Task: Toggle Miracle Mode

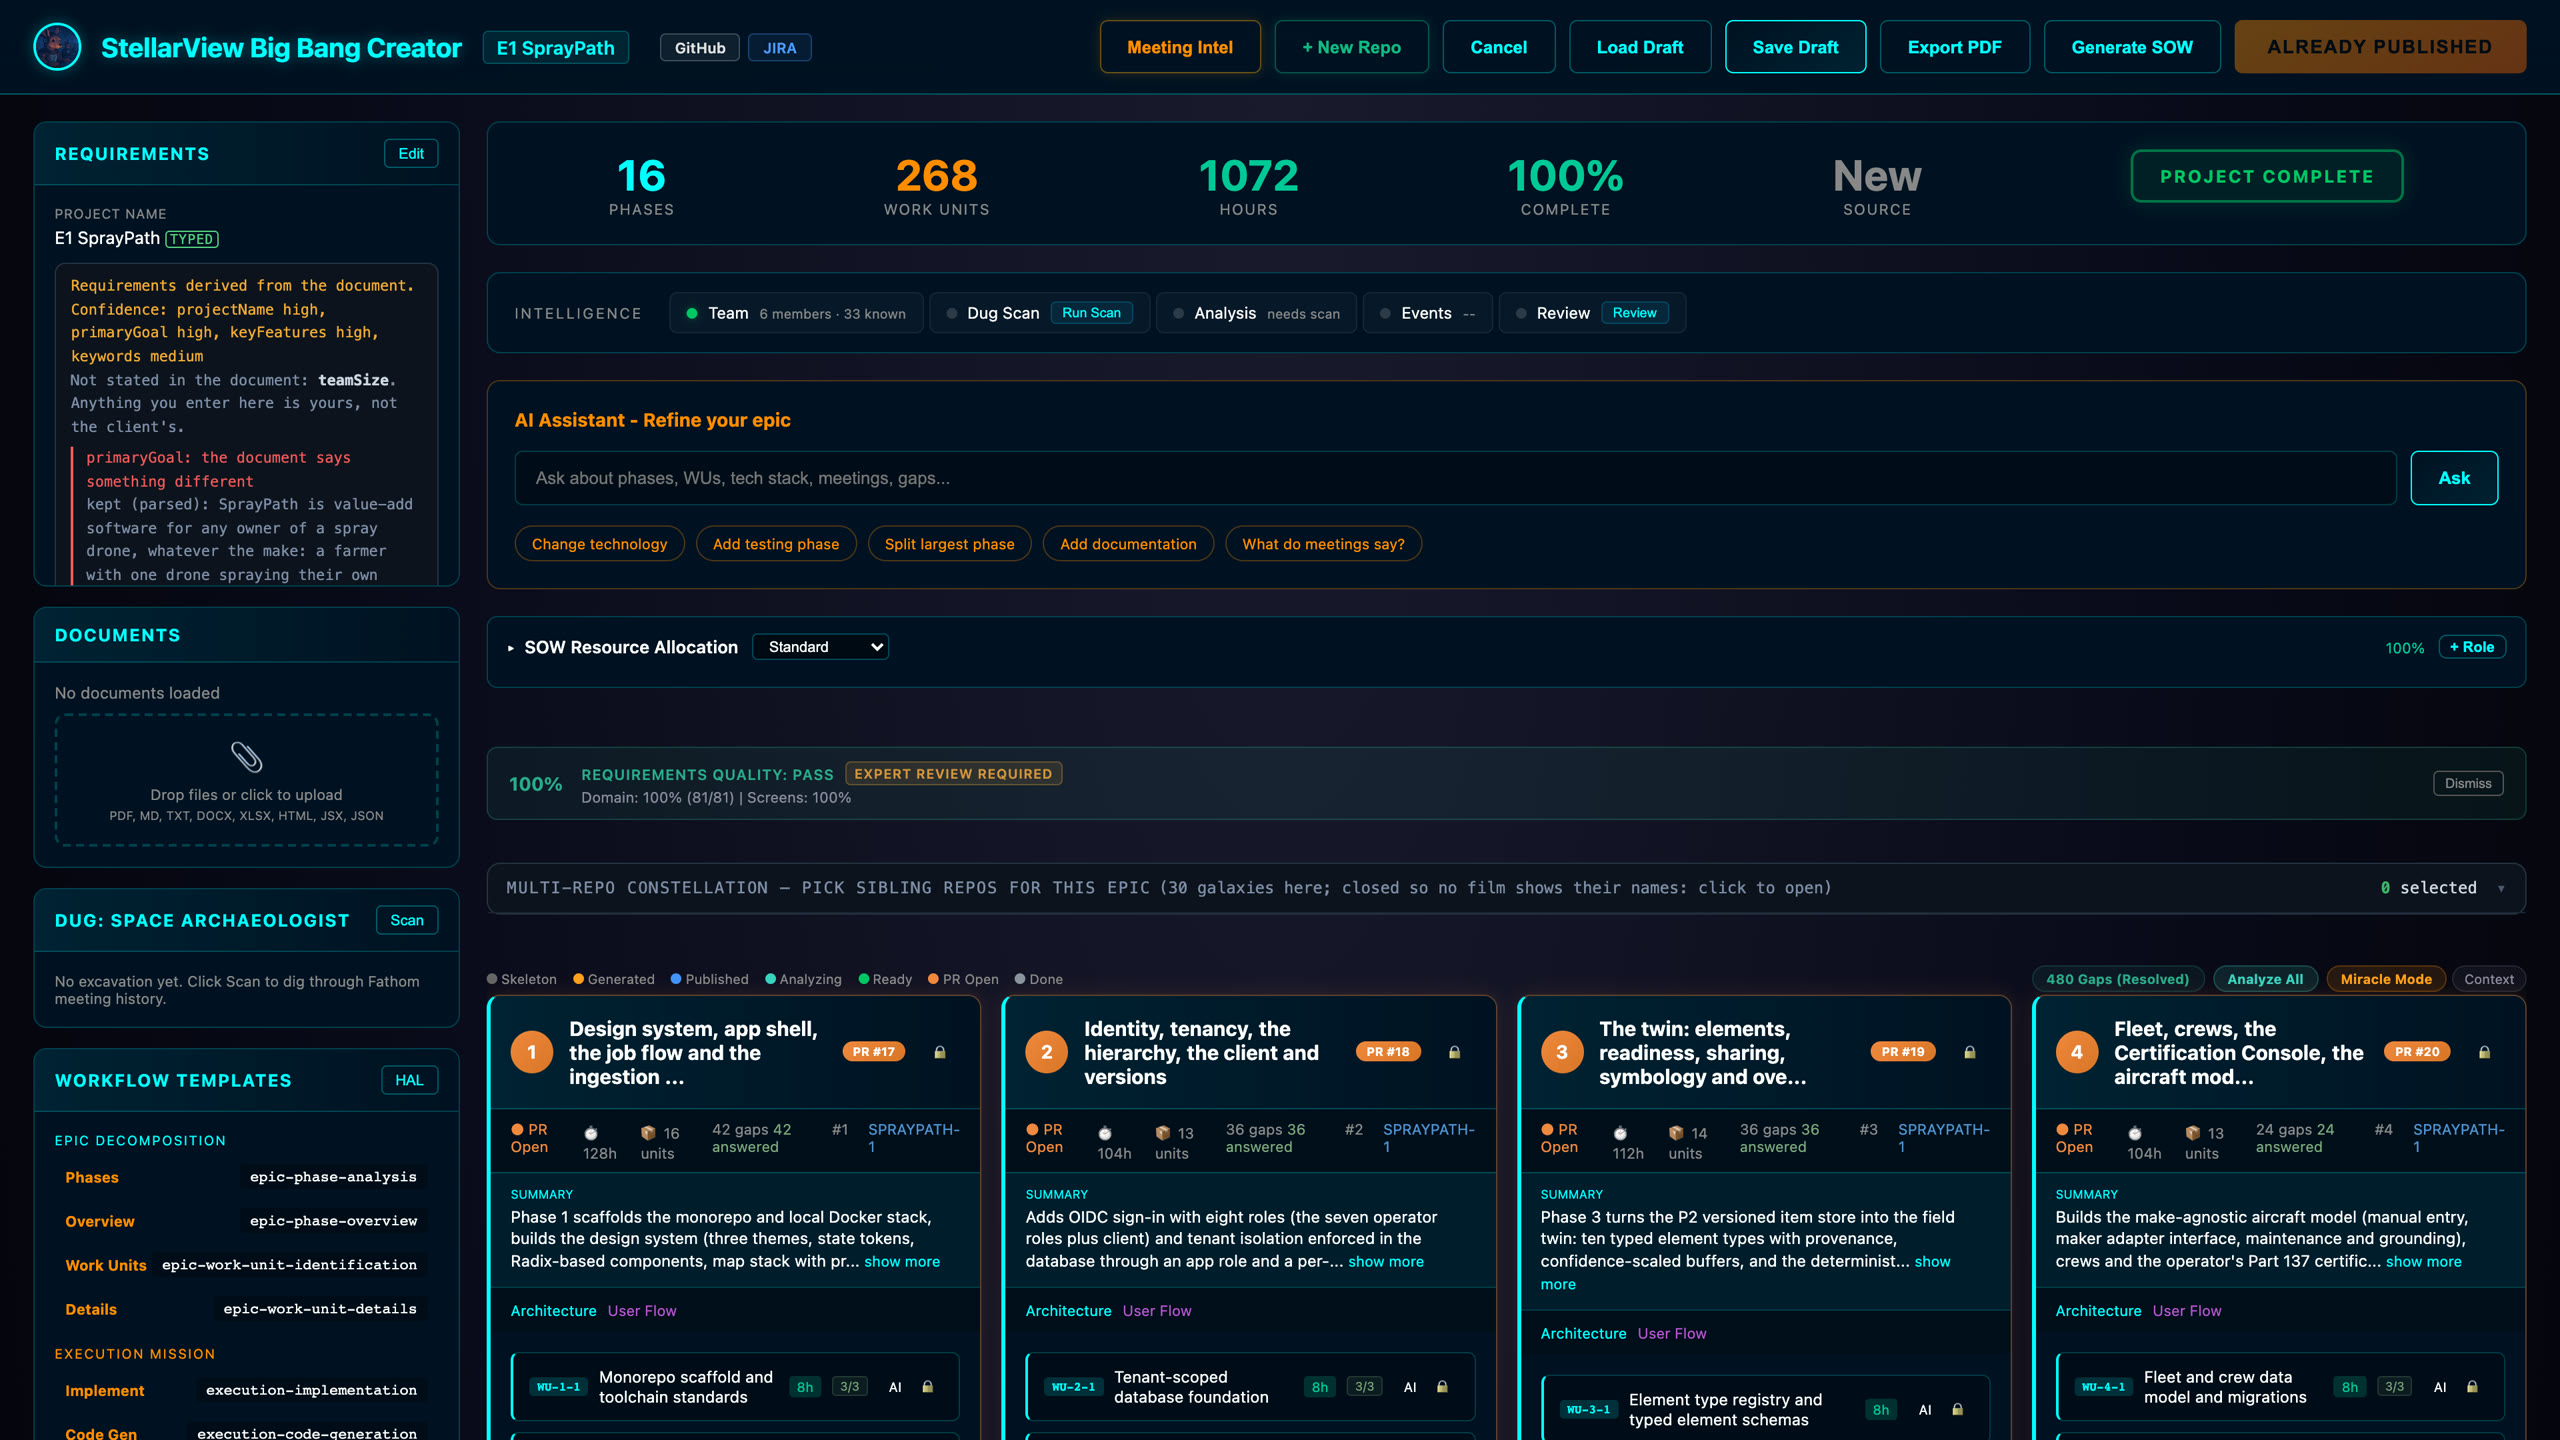Action: [2386, 979]
